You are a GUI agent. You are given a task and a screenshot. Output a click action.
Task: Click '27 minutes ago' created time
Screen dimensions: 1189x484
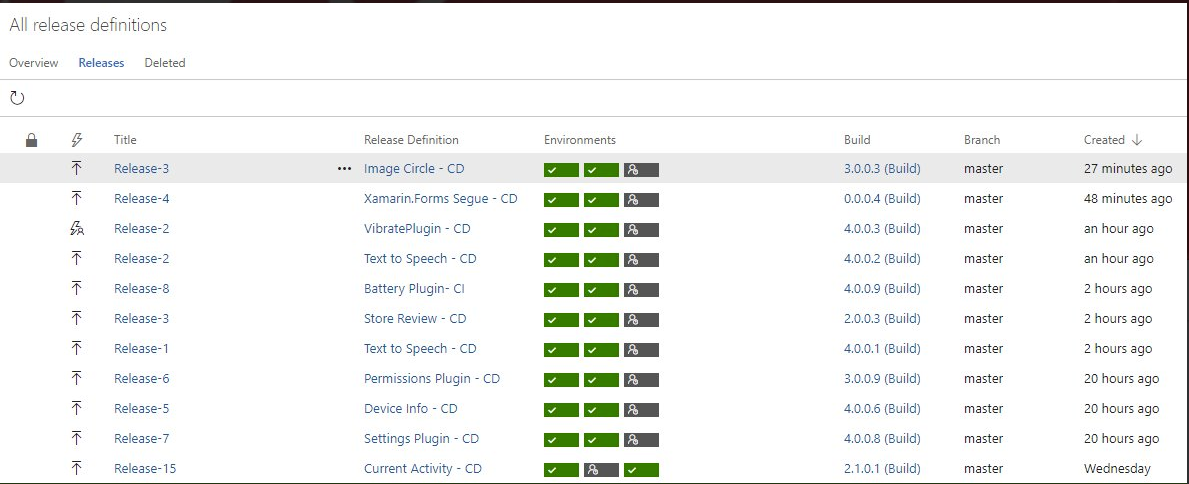click(1128, 168)
